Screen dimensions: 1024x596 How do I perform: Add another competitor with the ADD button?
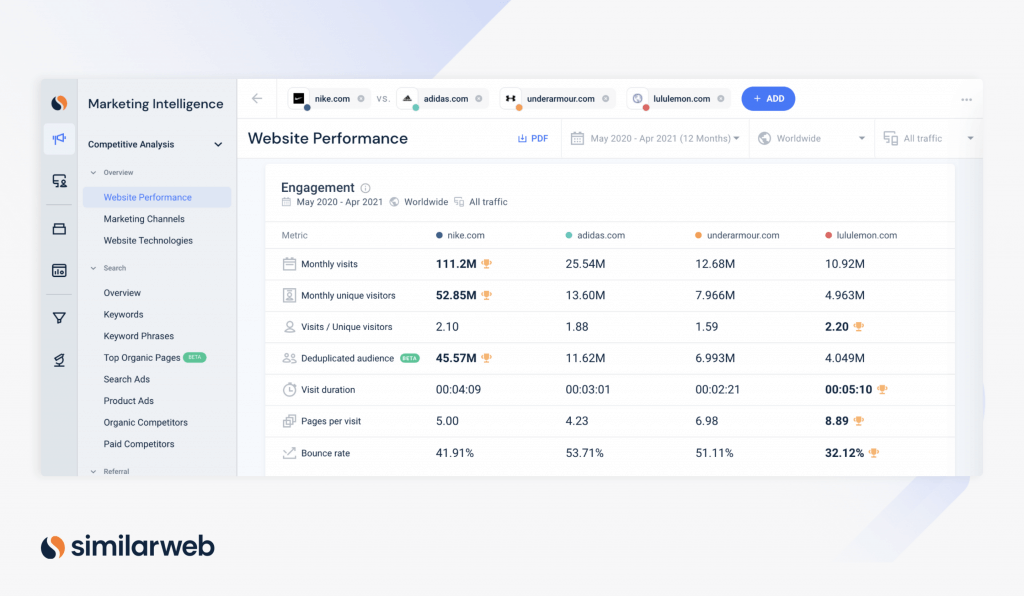pyautogui.click(x=768, y=99)
